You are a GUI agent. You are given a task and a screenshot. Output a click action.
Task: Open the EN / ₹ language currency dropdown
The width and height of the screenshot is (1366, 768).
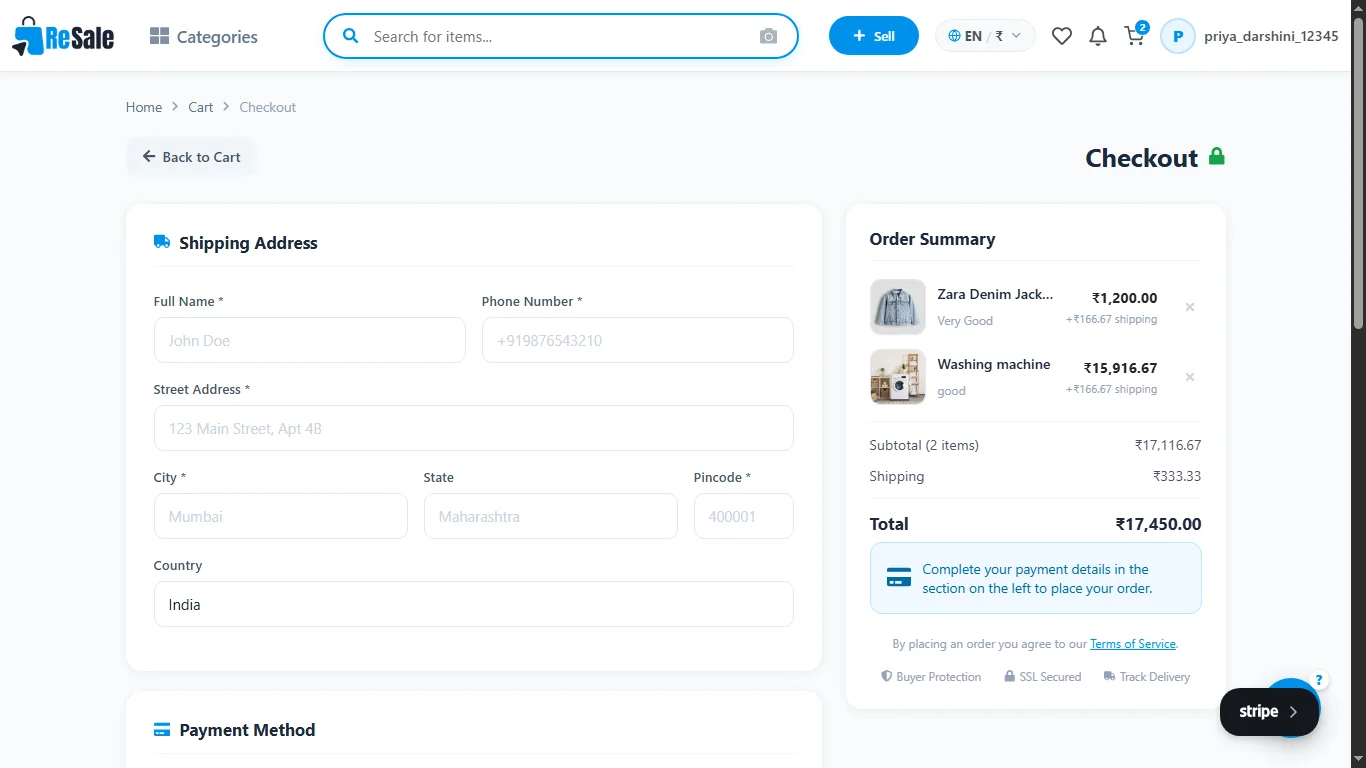pyautogui.click(x=985, y=36)
